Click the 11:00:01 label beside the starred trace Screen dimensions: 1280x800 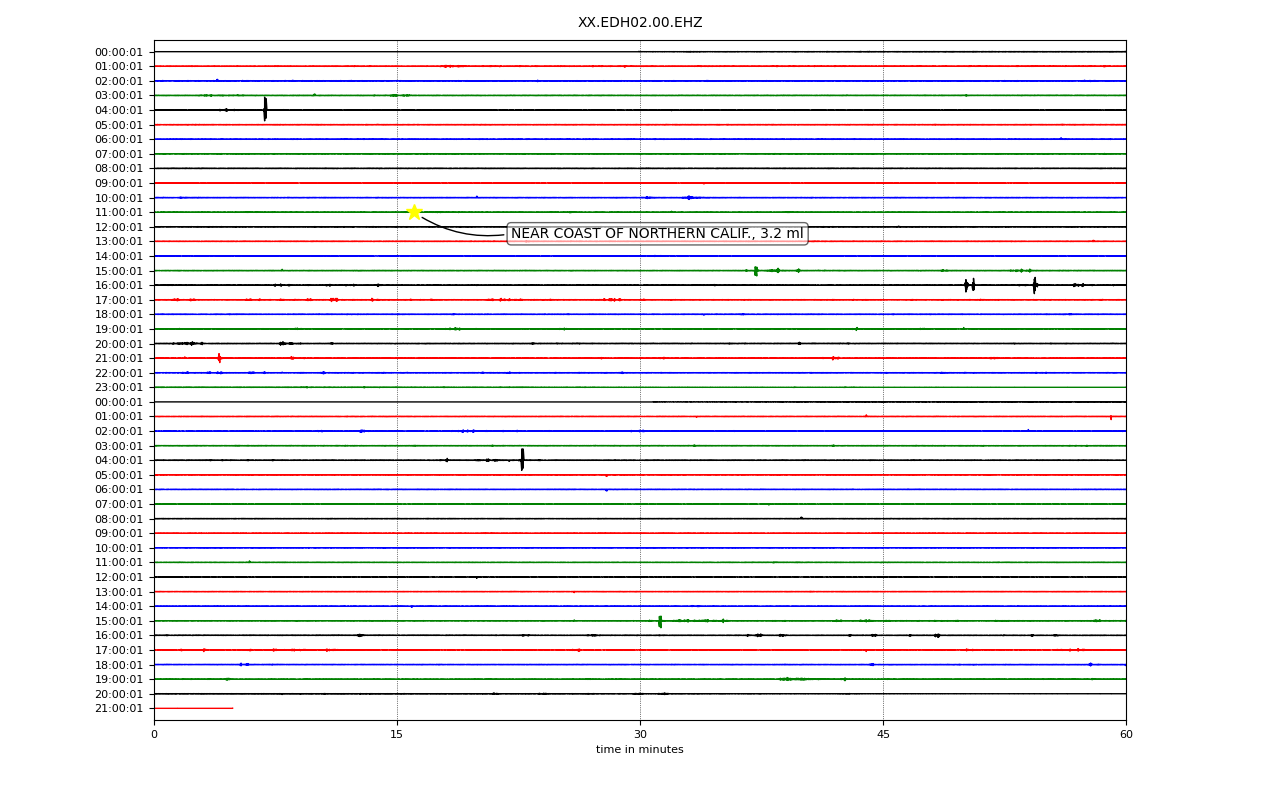click(119, 212)
